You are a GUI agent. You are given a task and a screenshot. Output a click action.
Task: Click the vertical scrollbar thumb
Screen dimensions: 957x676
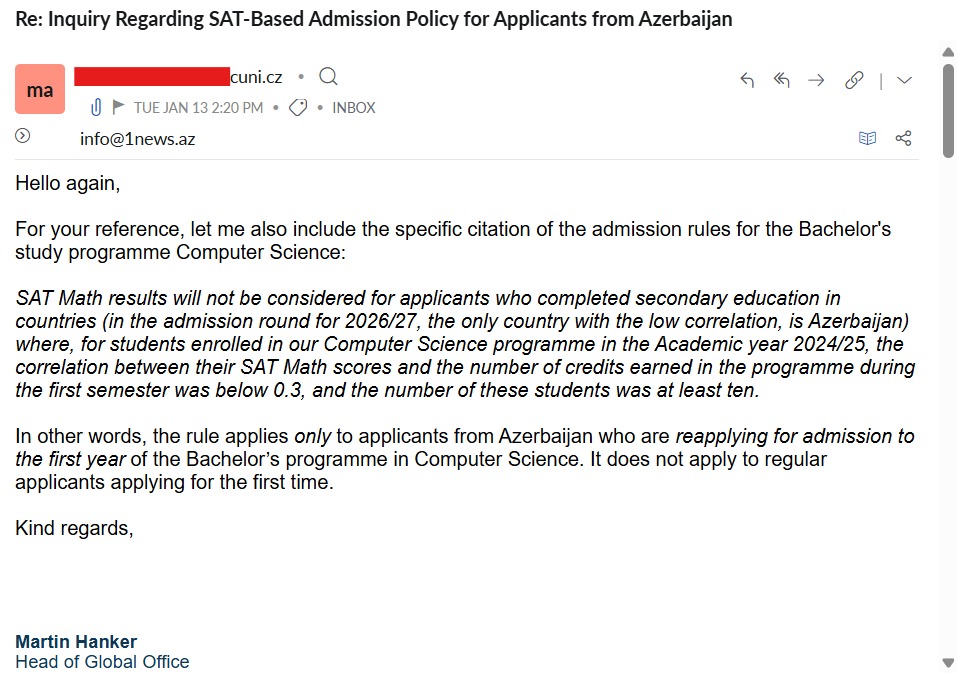[948, 110]
